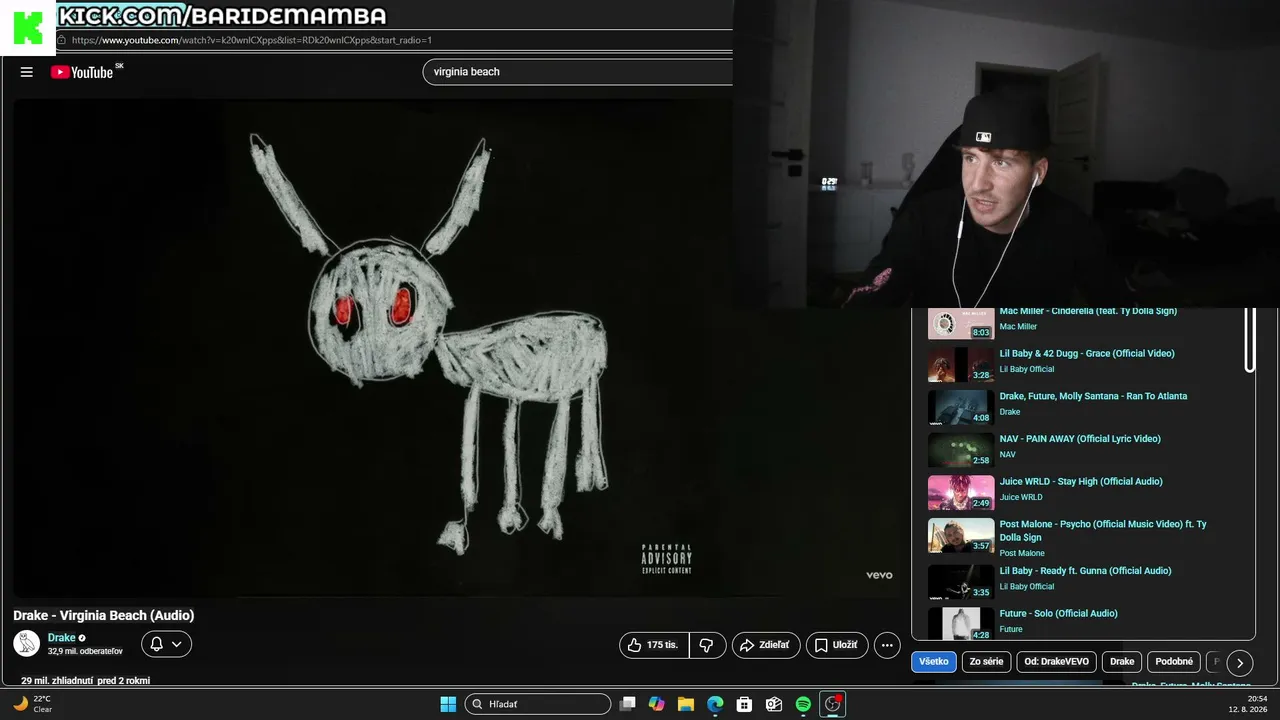Play Drake, Future, Molly Santana - Ran To Atlanta

[x=1094, y=396]
